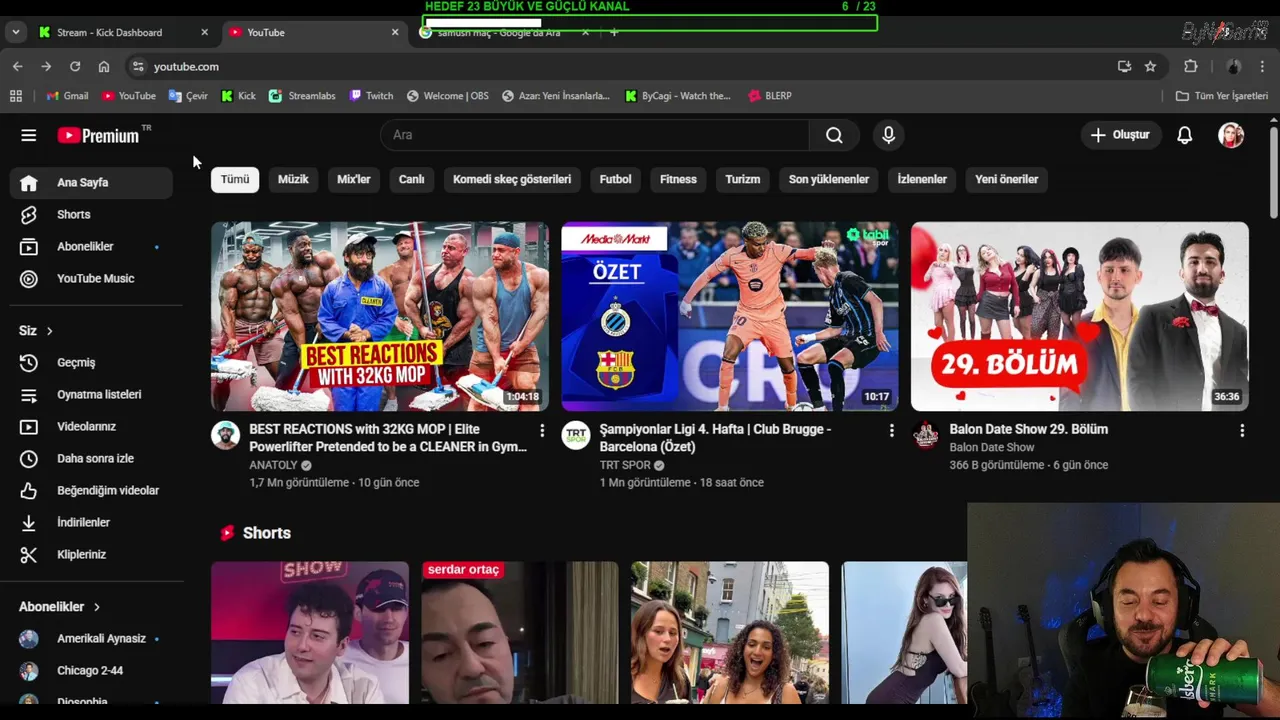
Task: Activate voice search microphone icon
Action: coord(888,135)
